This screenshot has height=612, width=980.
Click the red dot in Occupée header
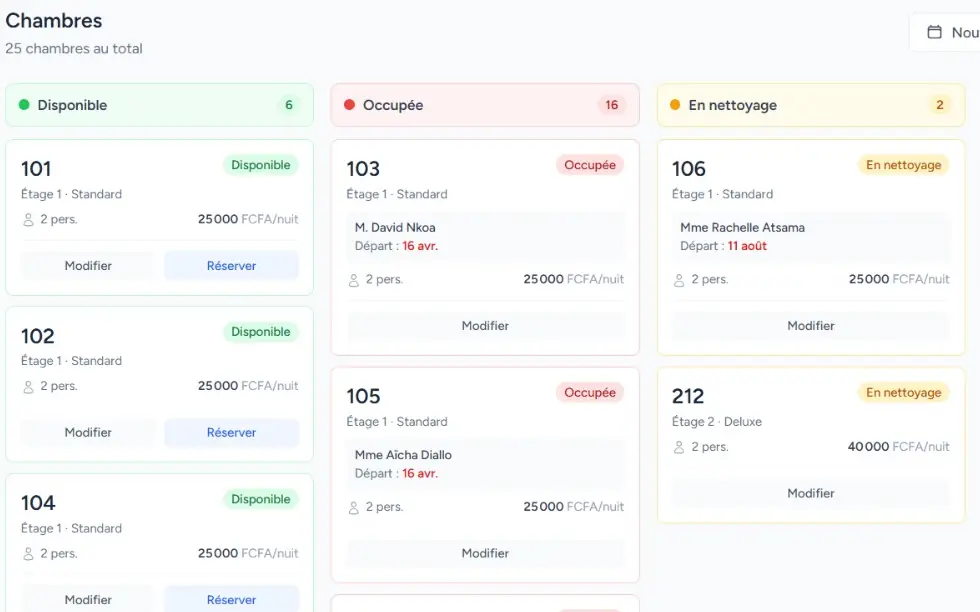click(x=350, y=104)
